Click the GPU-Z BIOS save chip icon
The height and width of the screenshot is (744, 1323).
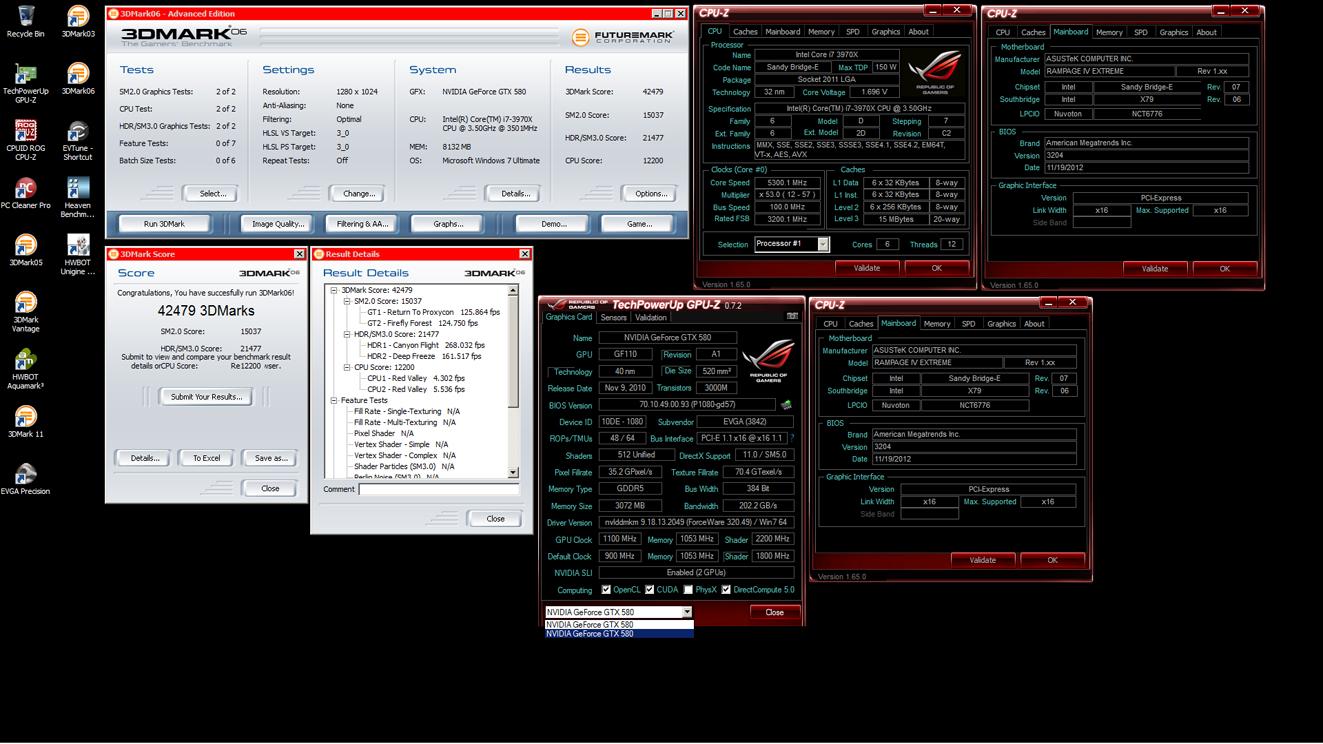click(x=786, y=405)
